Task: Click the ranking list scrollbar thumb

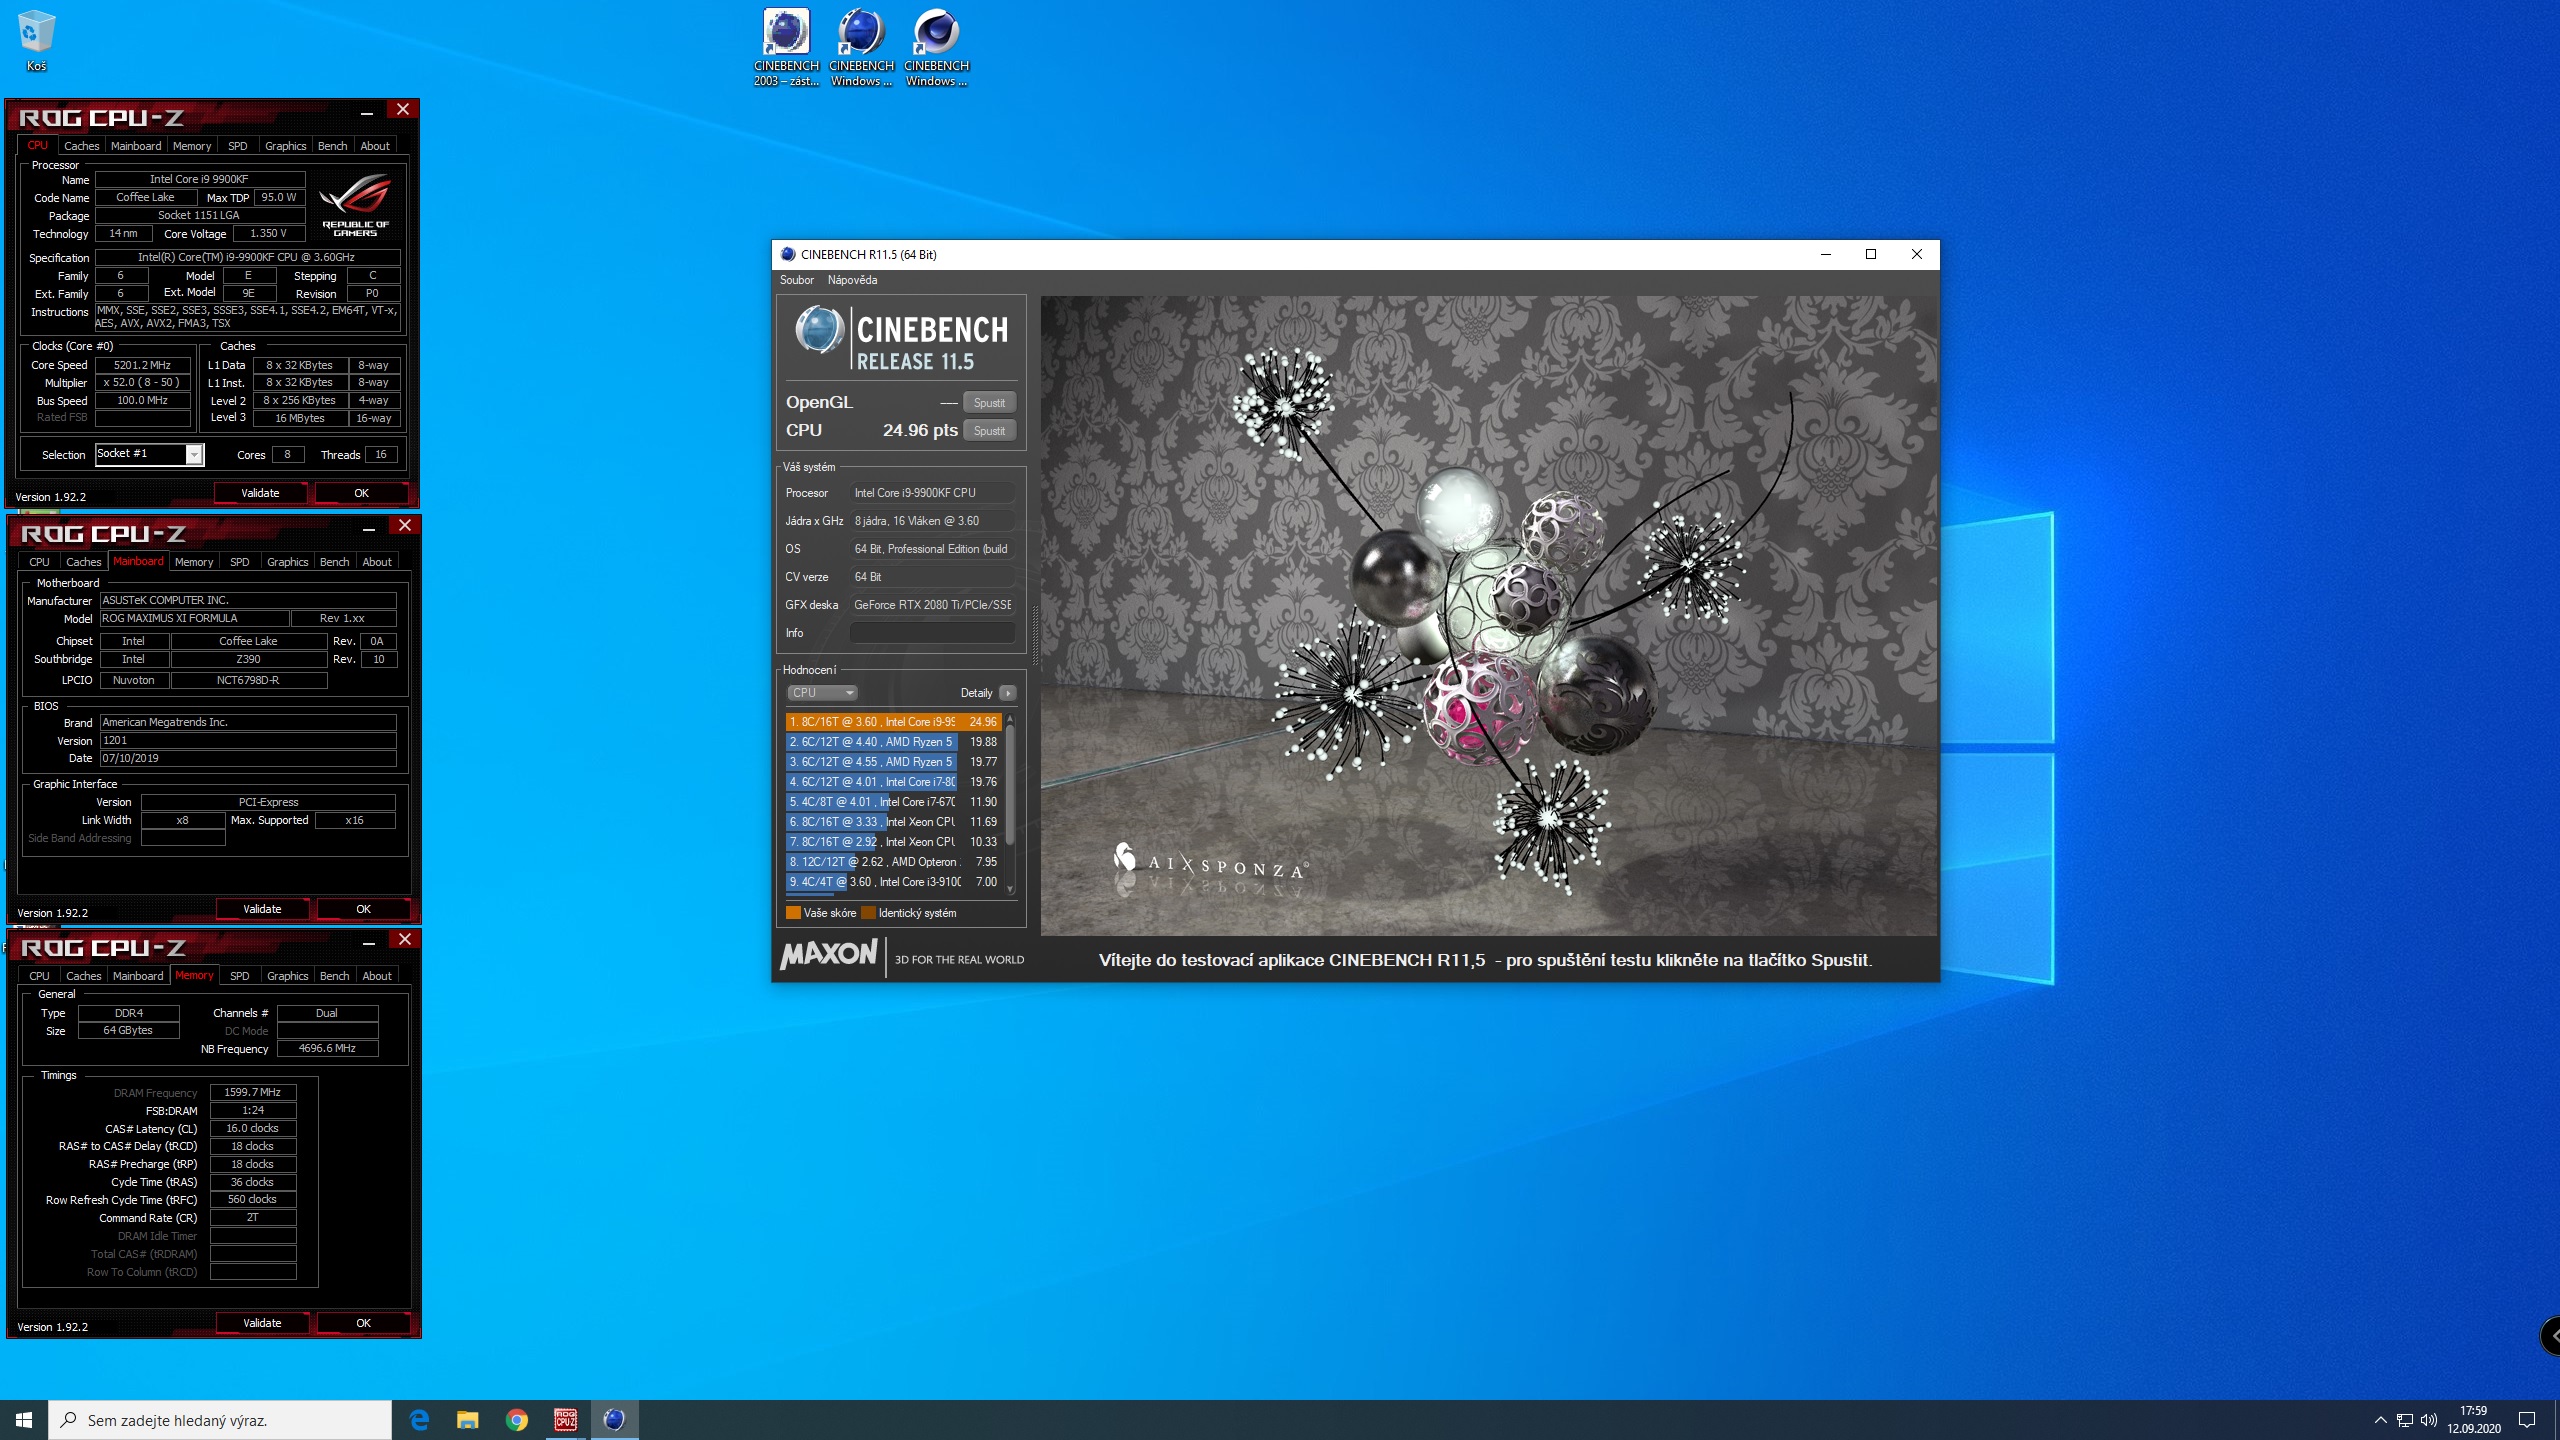Action: tap(1010, 785)
